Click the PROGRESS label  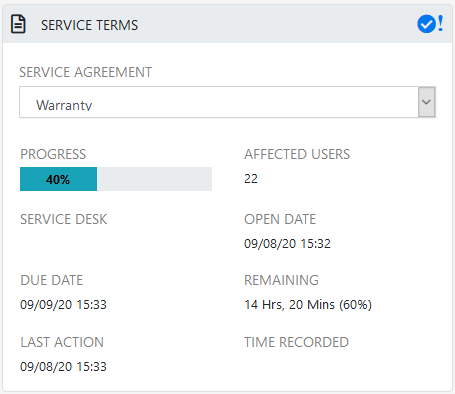(x=53, y=154)
